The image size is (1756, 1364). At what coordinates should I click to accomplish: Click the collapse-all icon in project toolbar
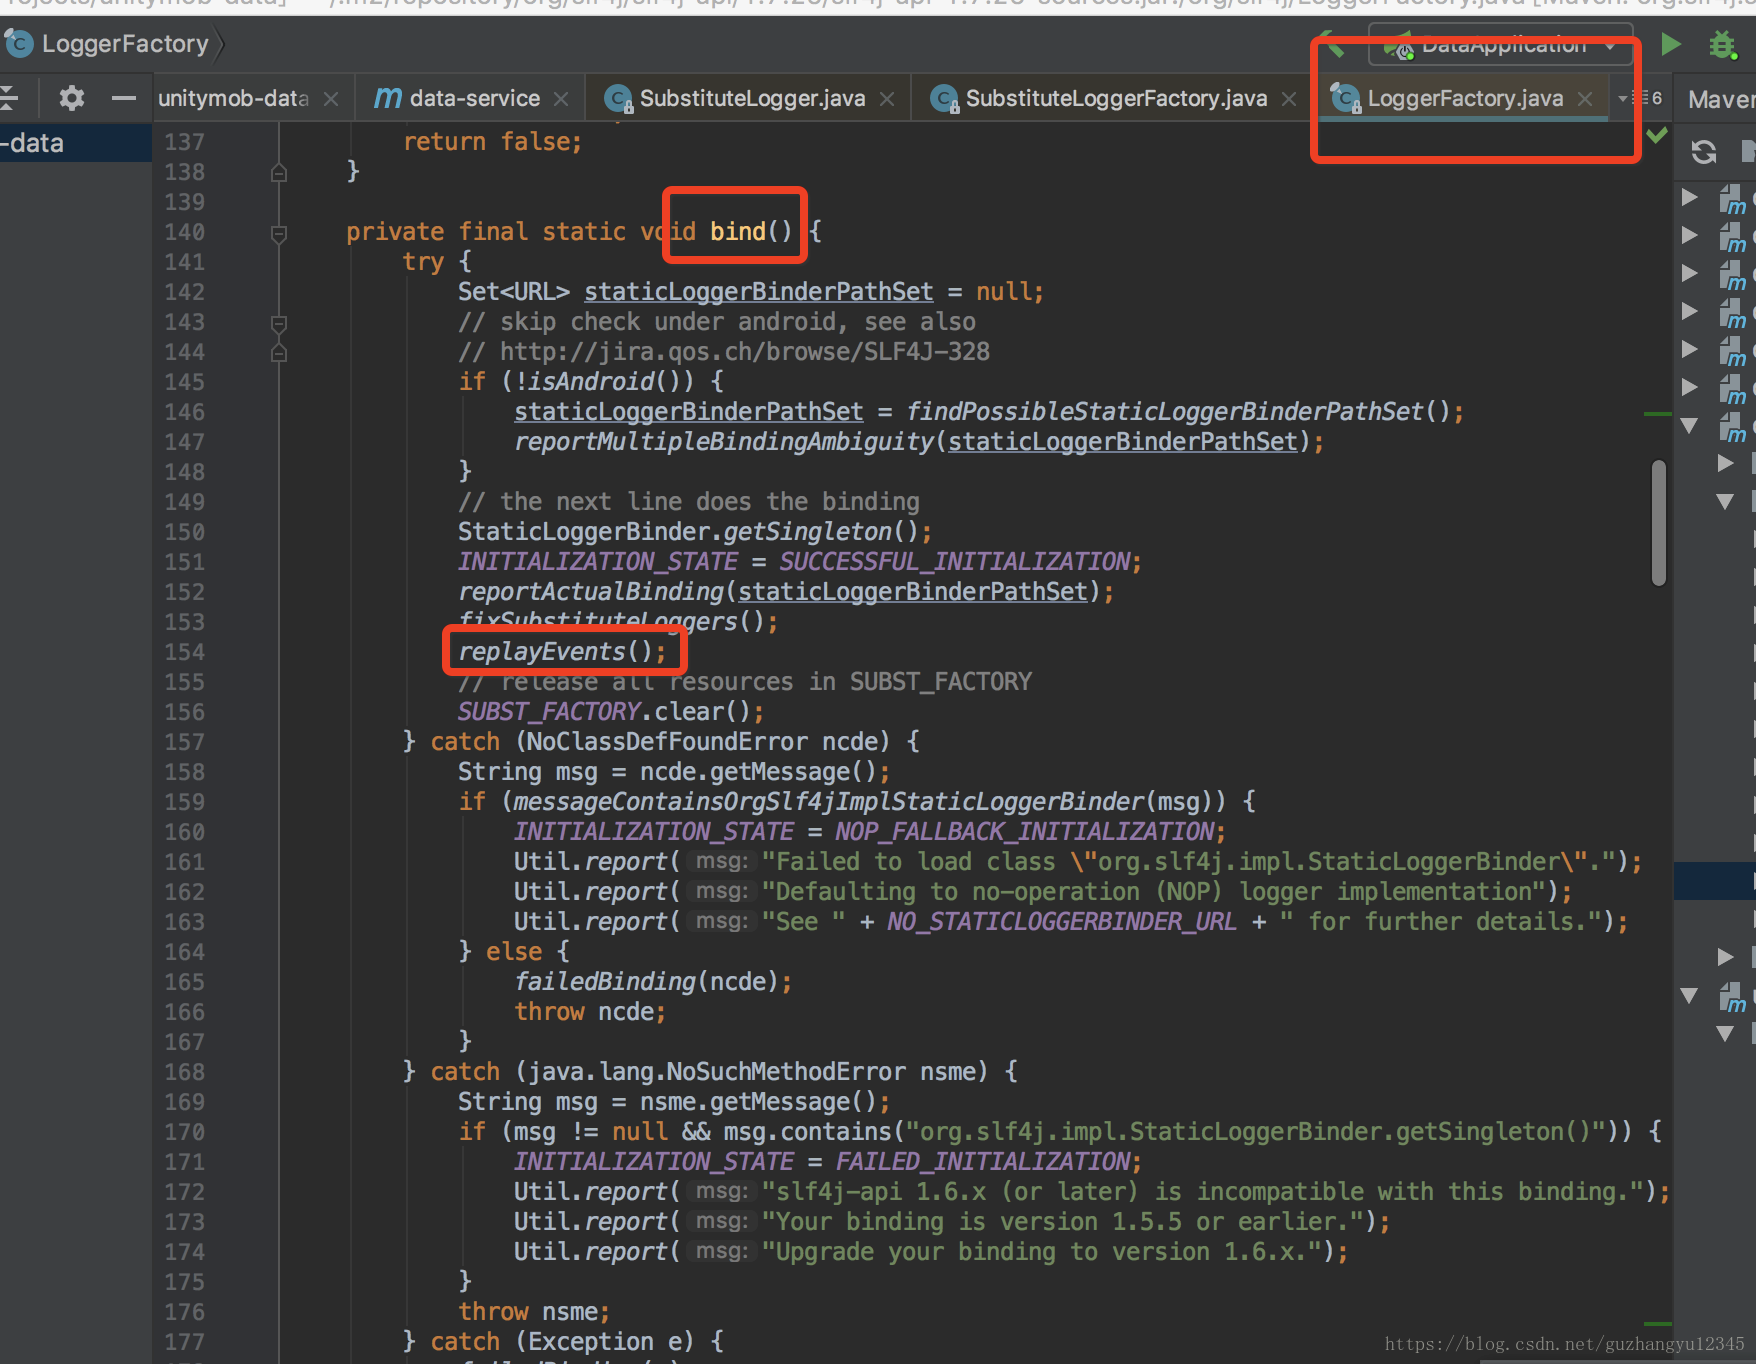8,98
